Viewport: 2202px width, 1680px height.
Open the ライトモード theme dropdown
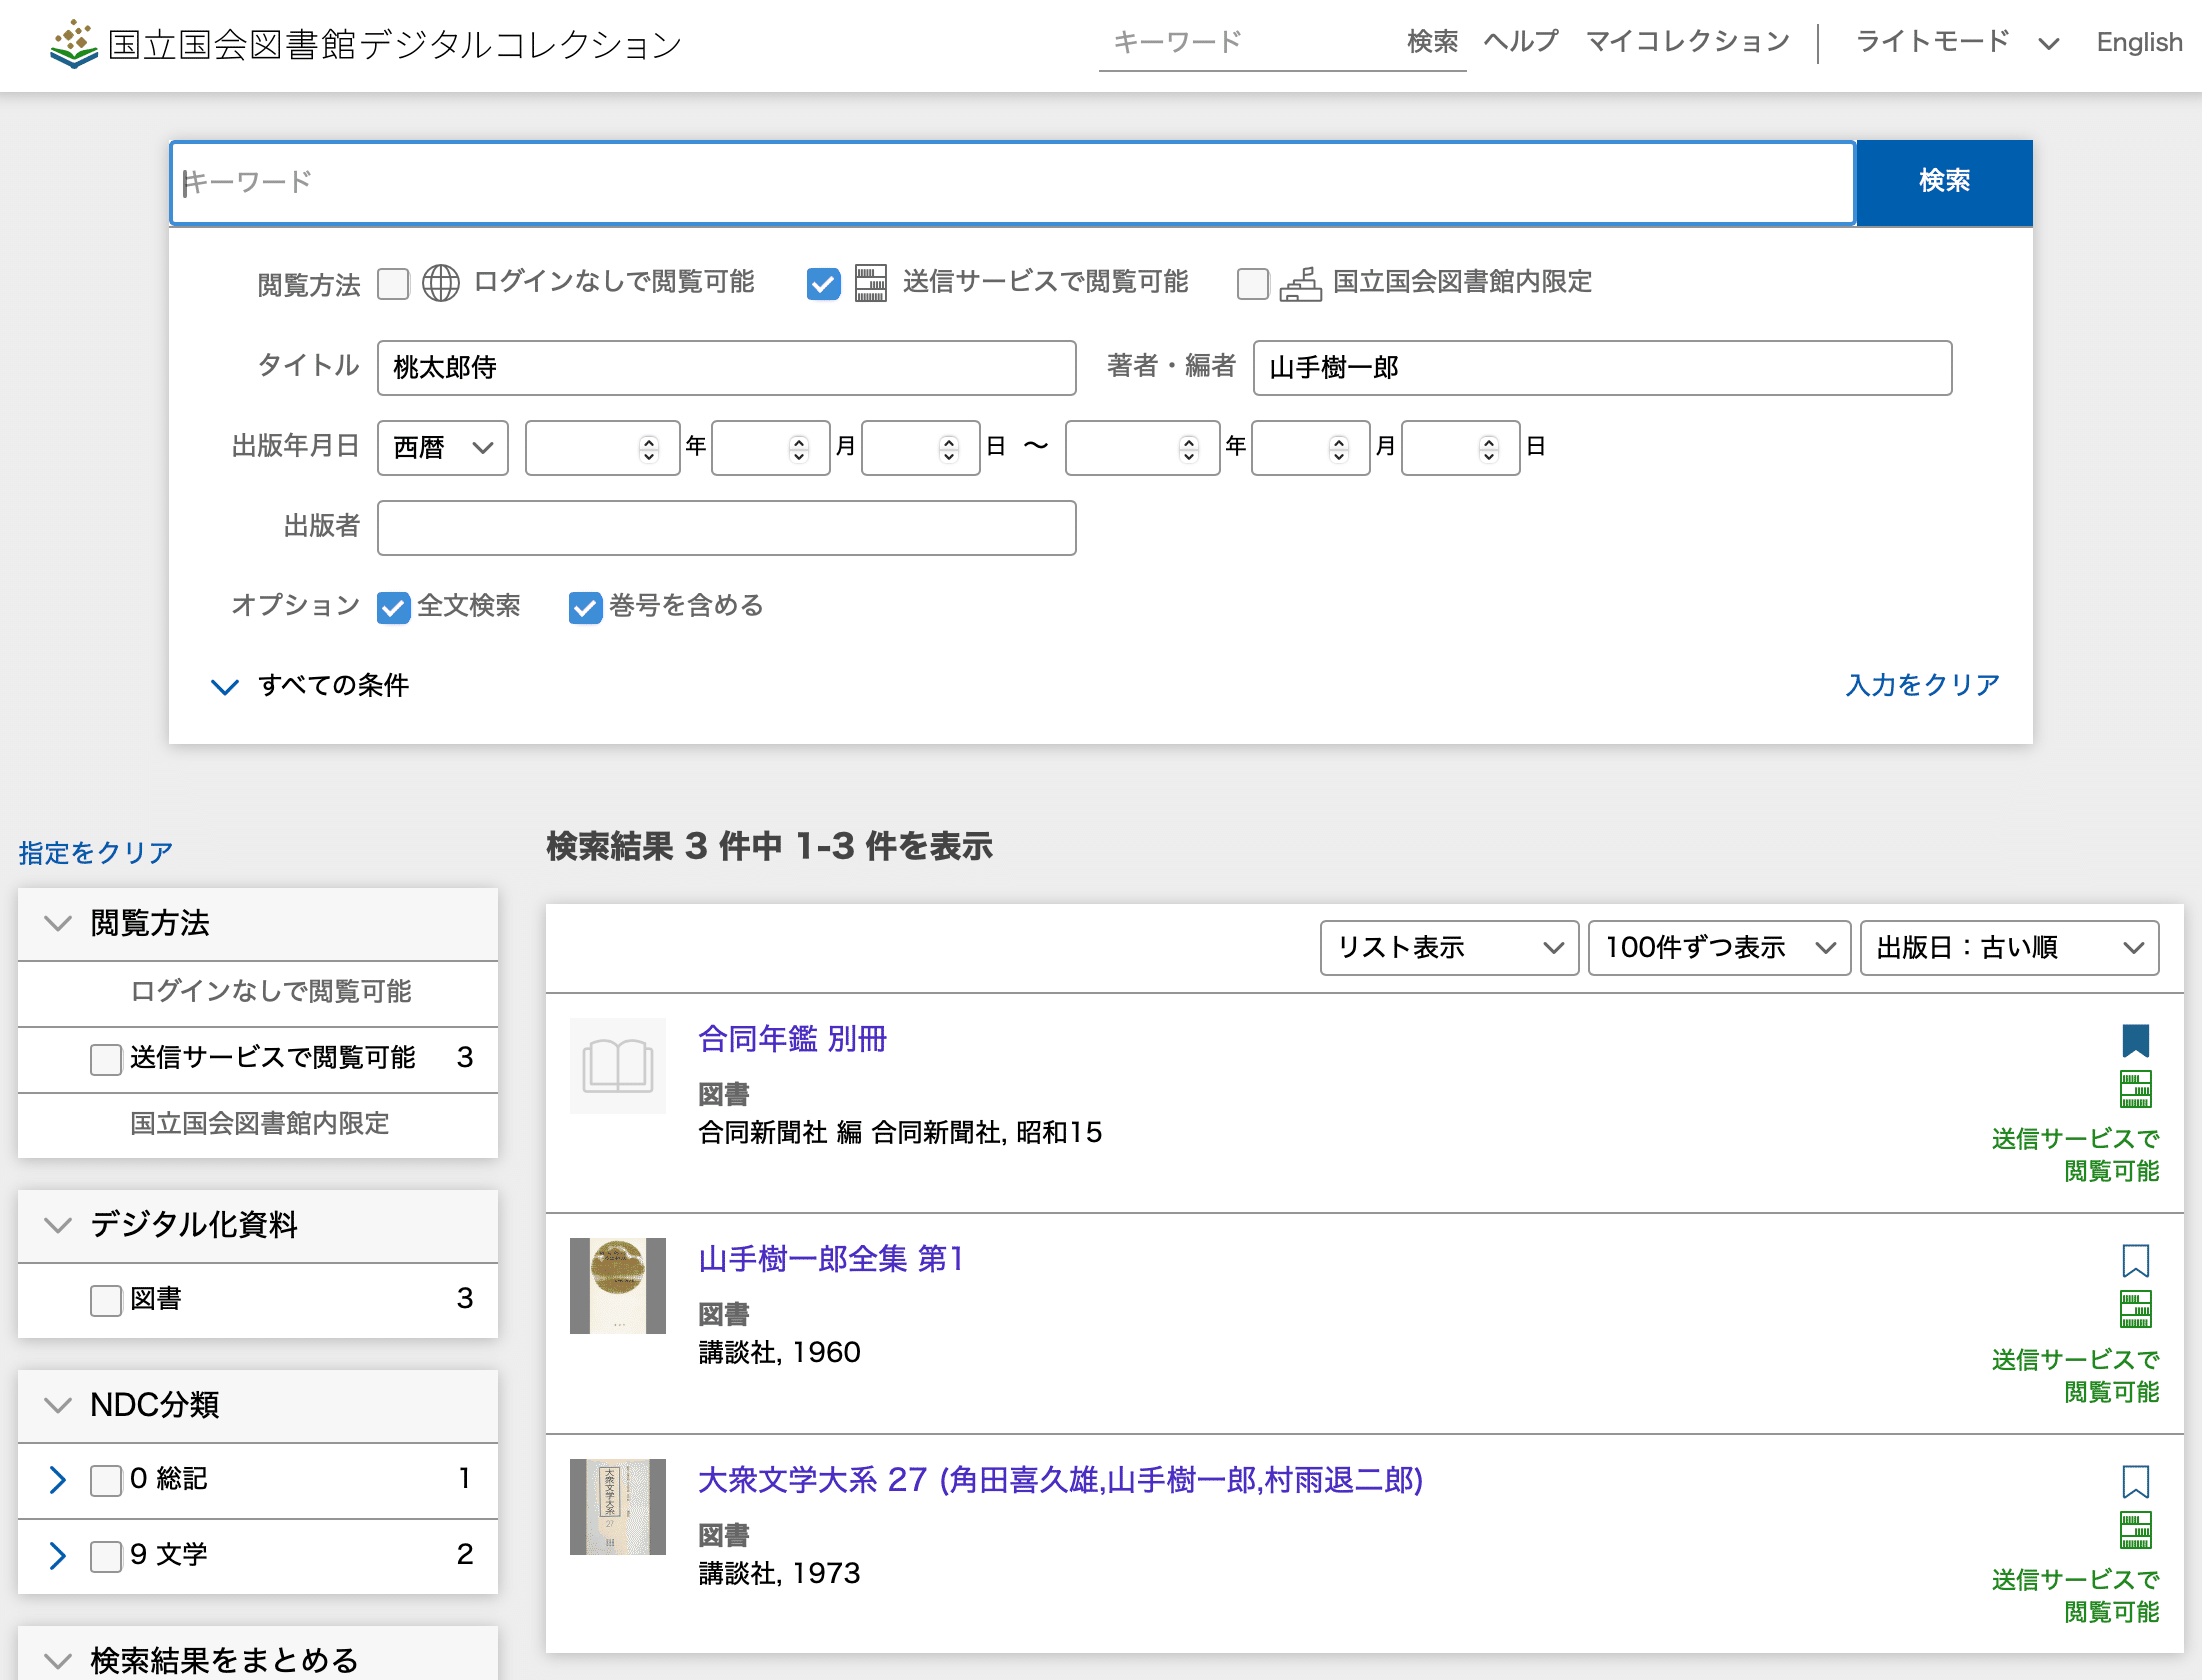[x=1957, y=42]
